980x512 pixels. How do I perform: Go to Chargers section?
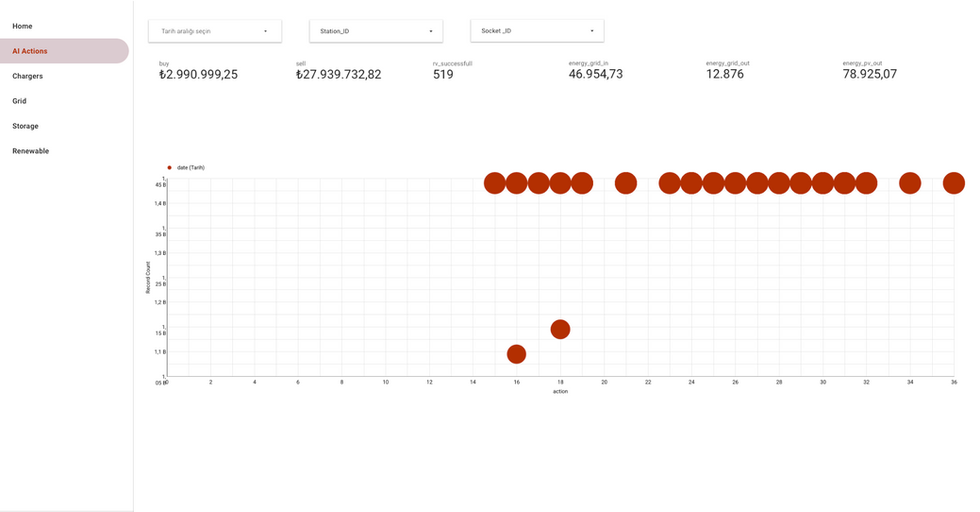pyautogui.click(x=28, y=76)
